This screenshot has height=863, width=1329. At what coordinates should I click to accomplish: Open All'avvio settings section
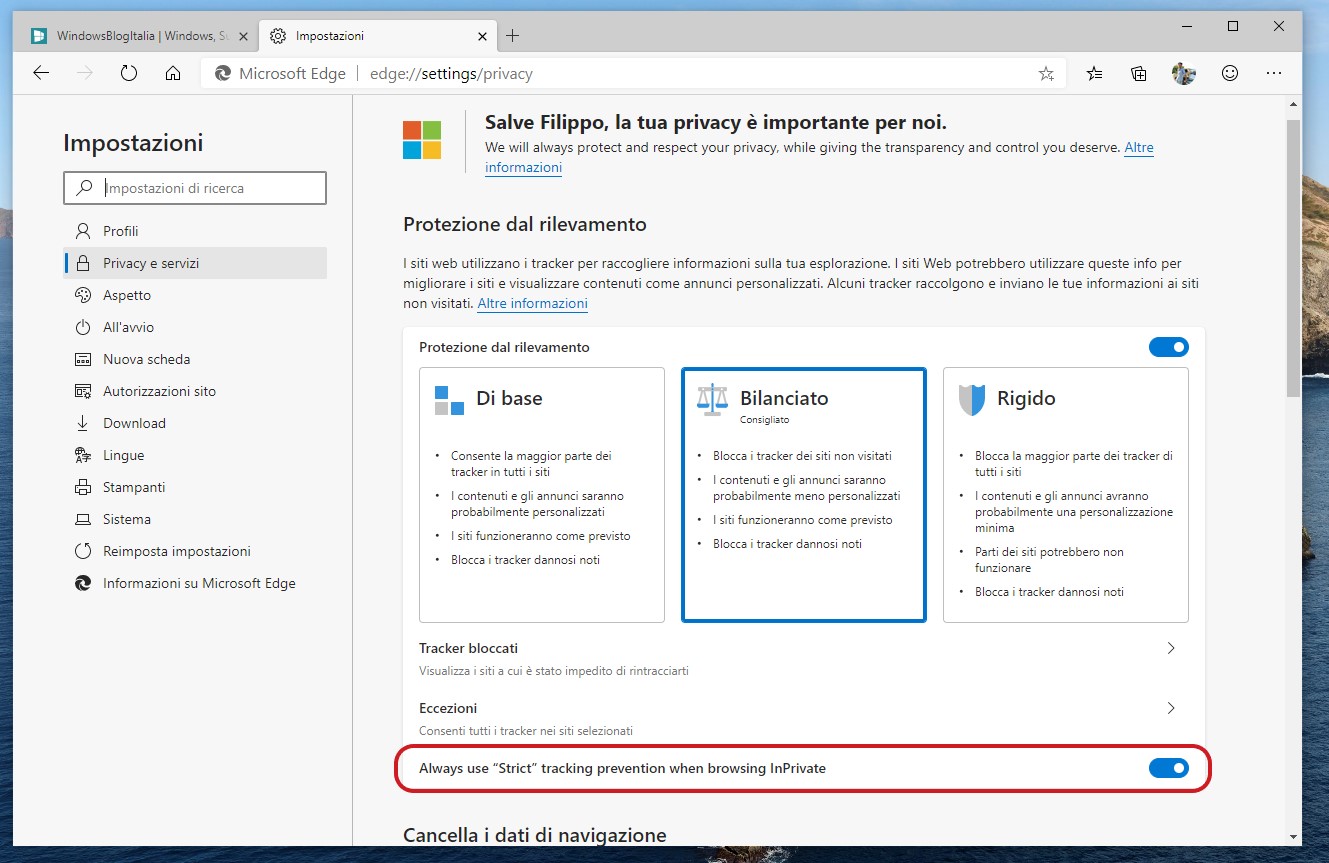tap(195, 327)
